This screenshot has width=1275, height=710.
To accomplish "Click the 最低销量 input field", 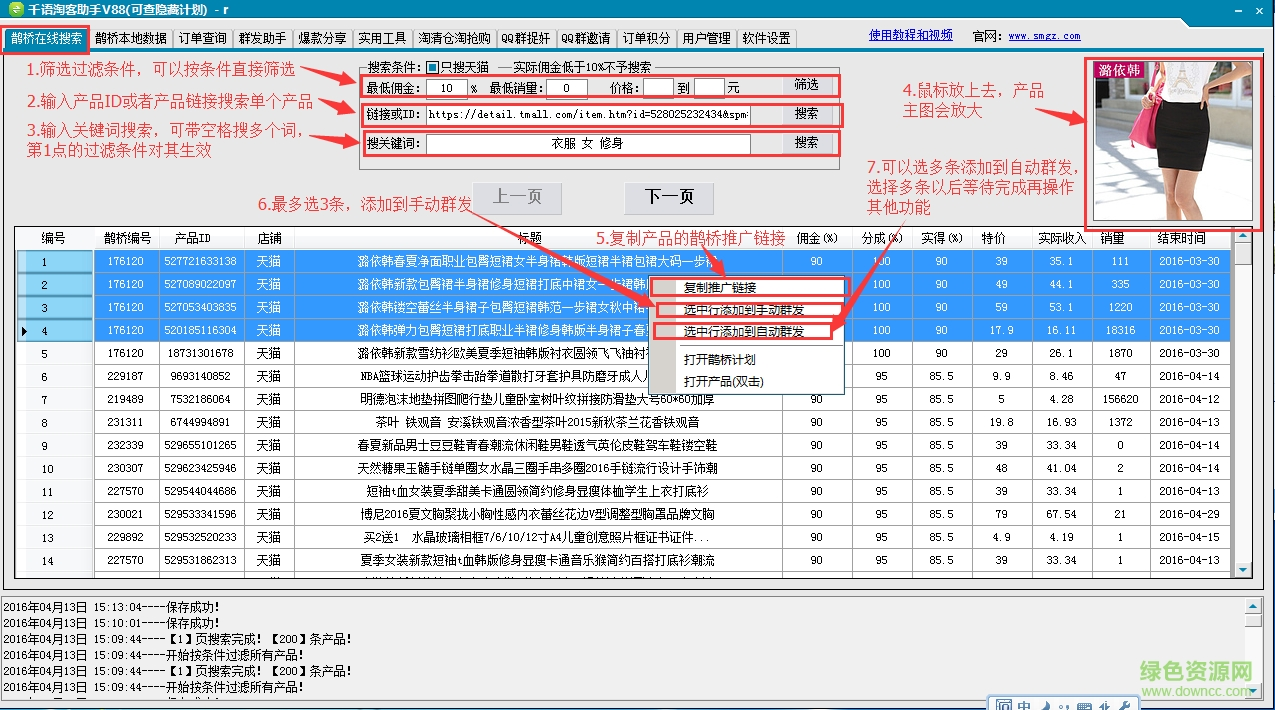I will (567, 87).
